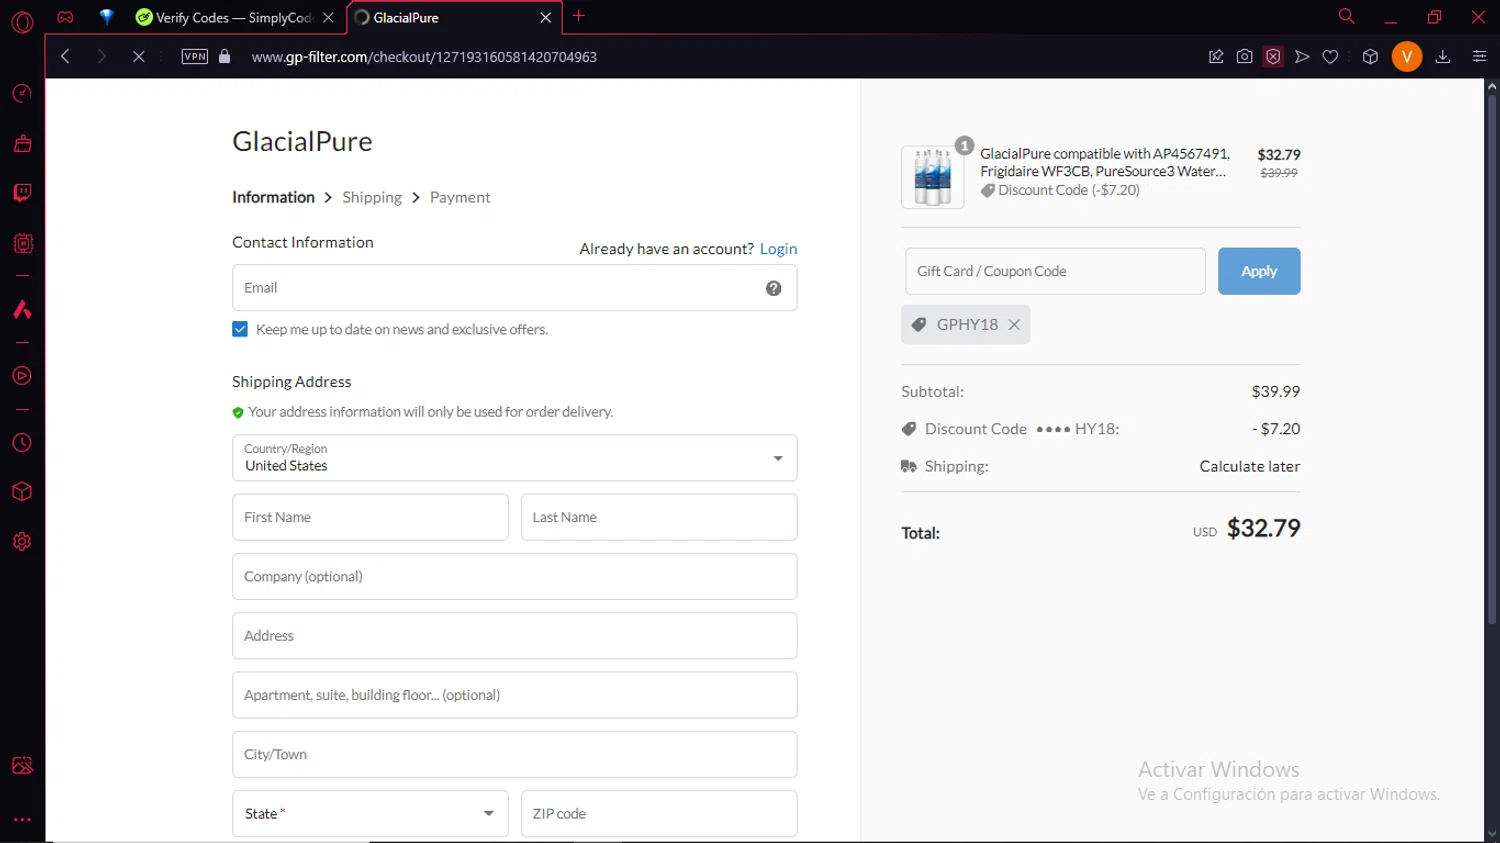Open the ad blocker shield icon

point(1273,56)
